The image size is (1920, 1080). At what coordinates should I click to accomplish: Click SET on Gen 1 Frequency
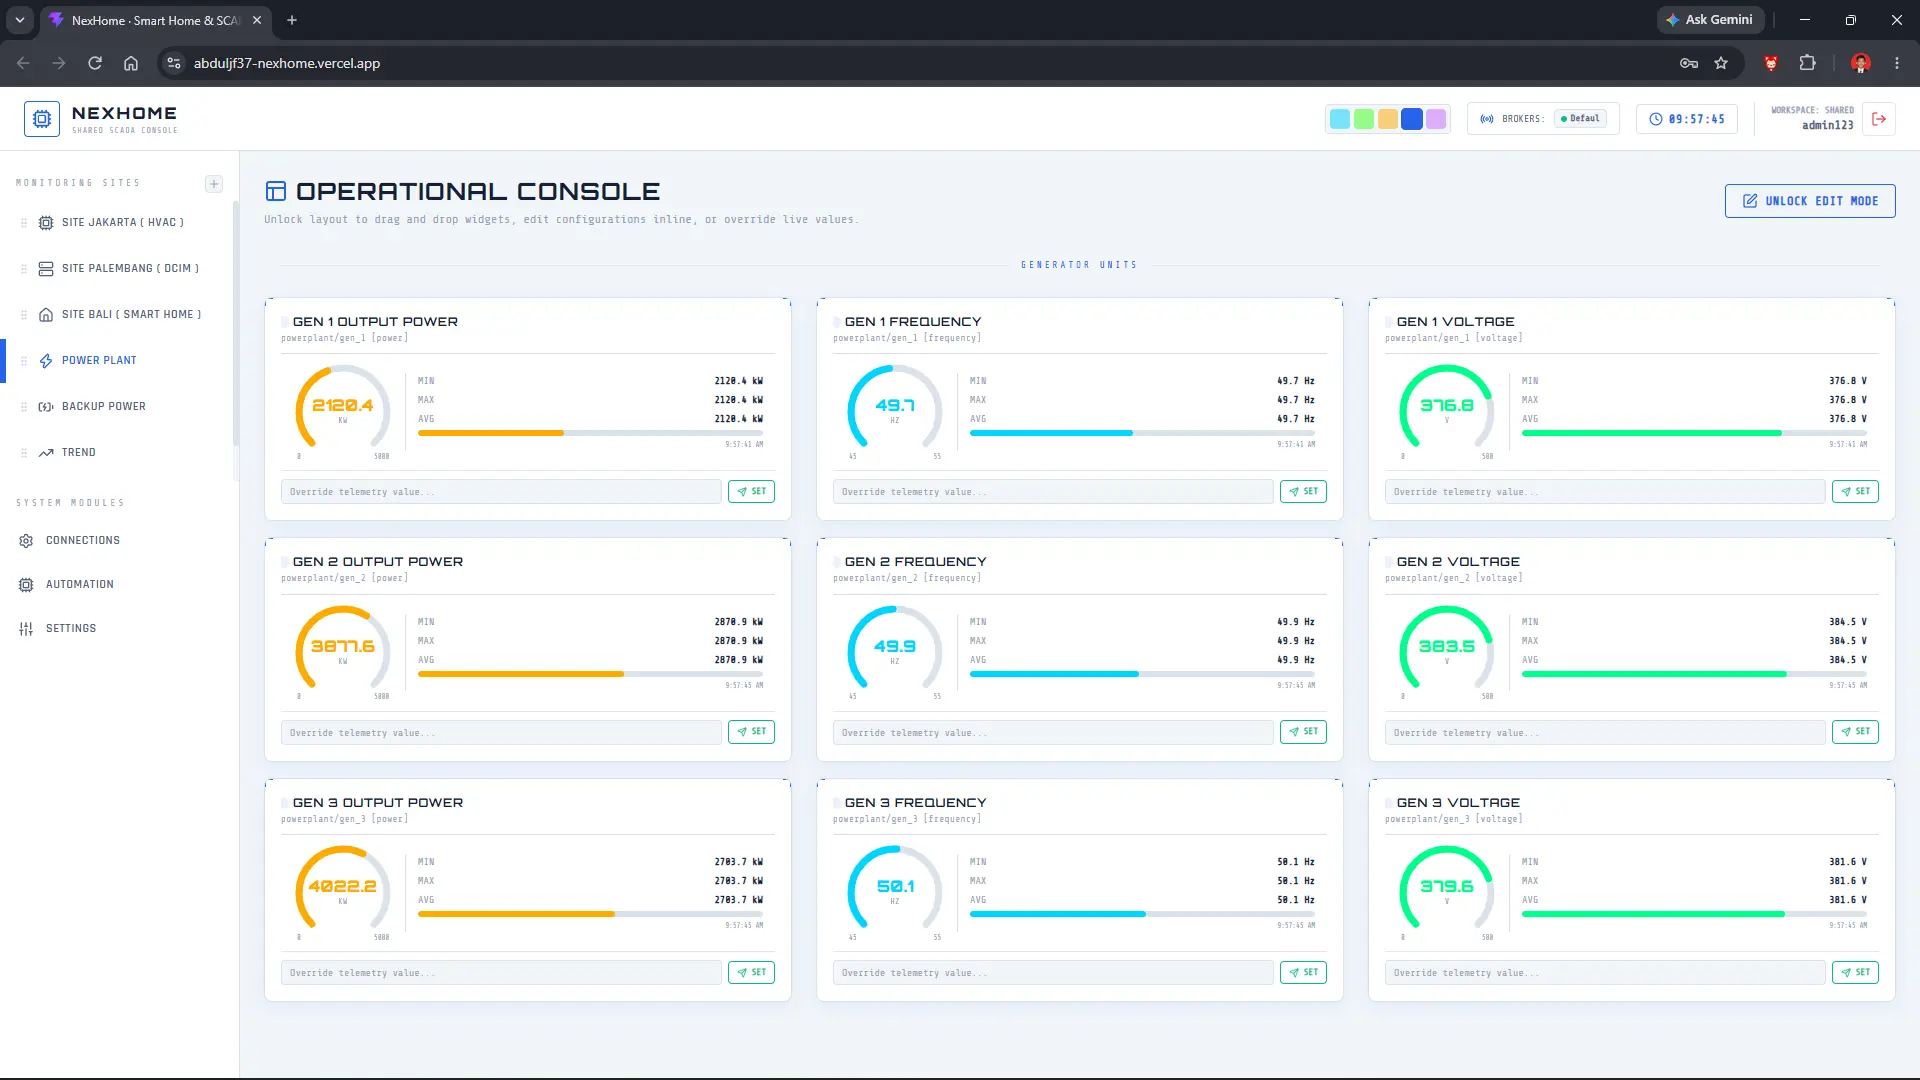pyautogui.click(x=1303, y=492)
